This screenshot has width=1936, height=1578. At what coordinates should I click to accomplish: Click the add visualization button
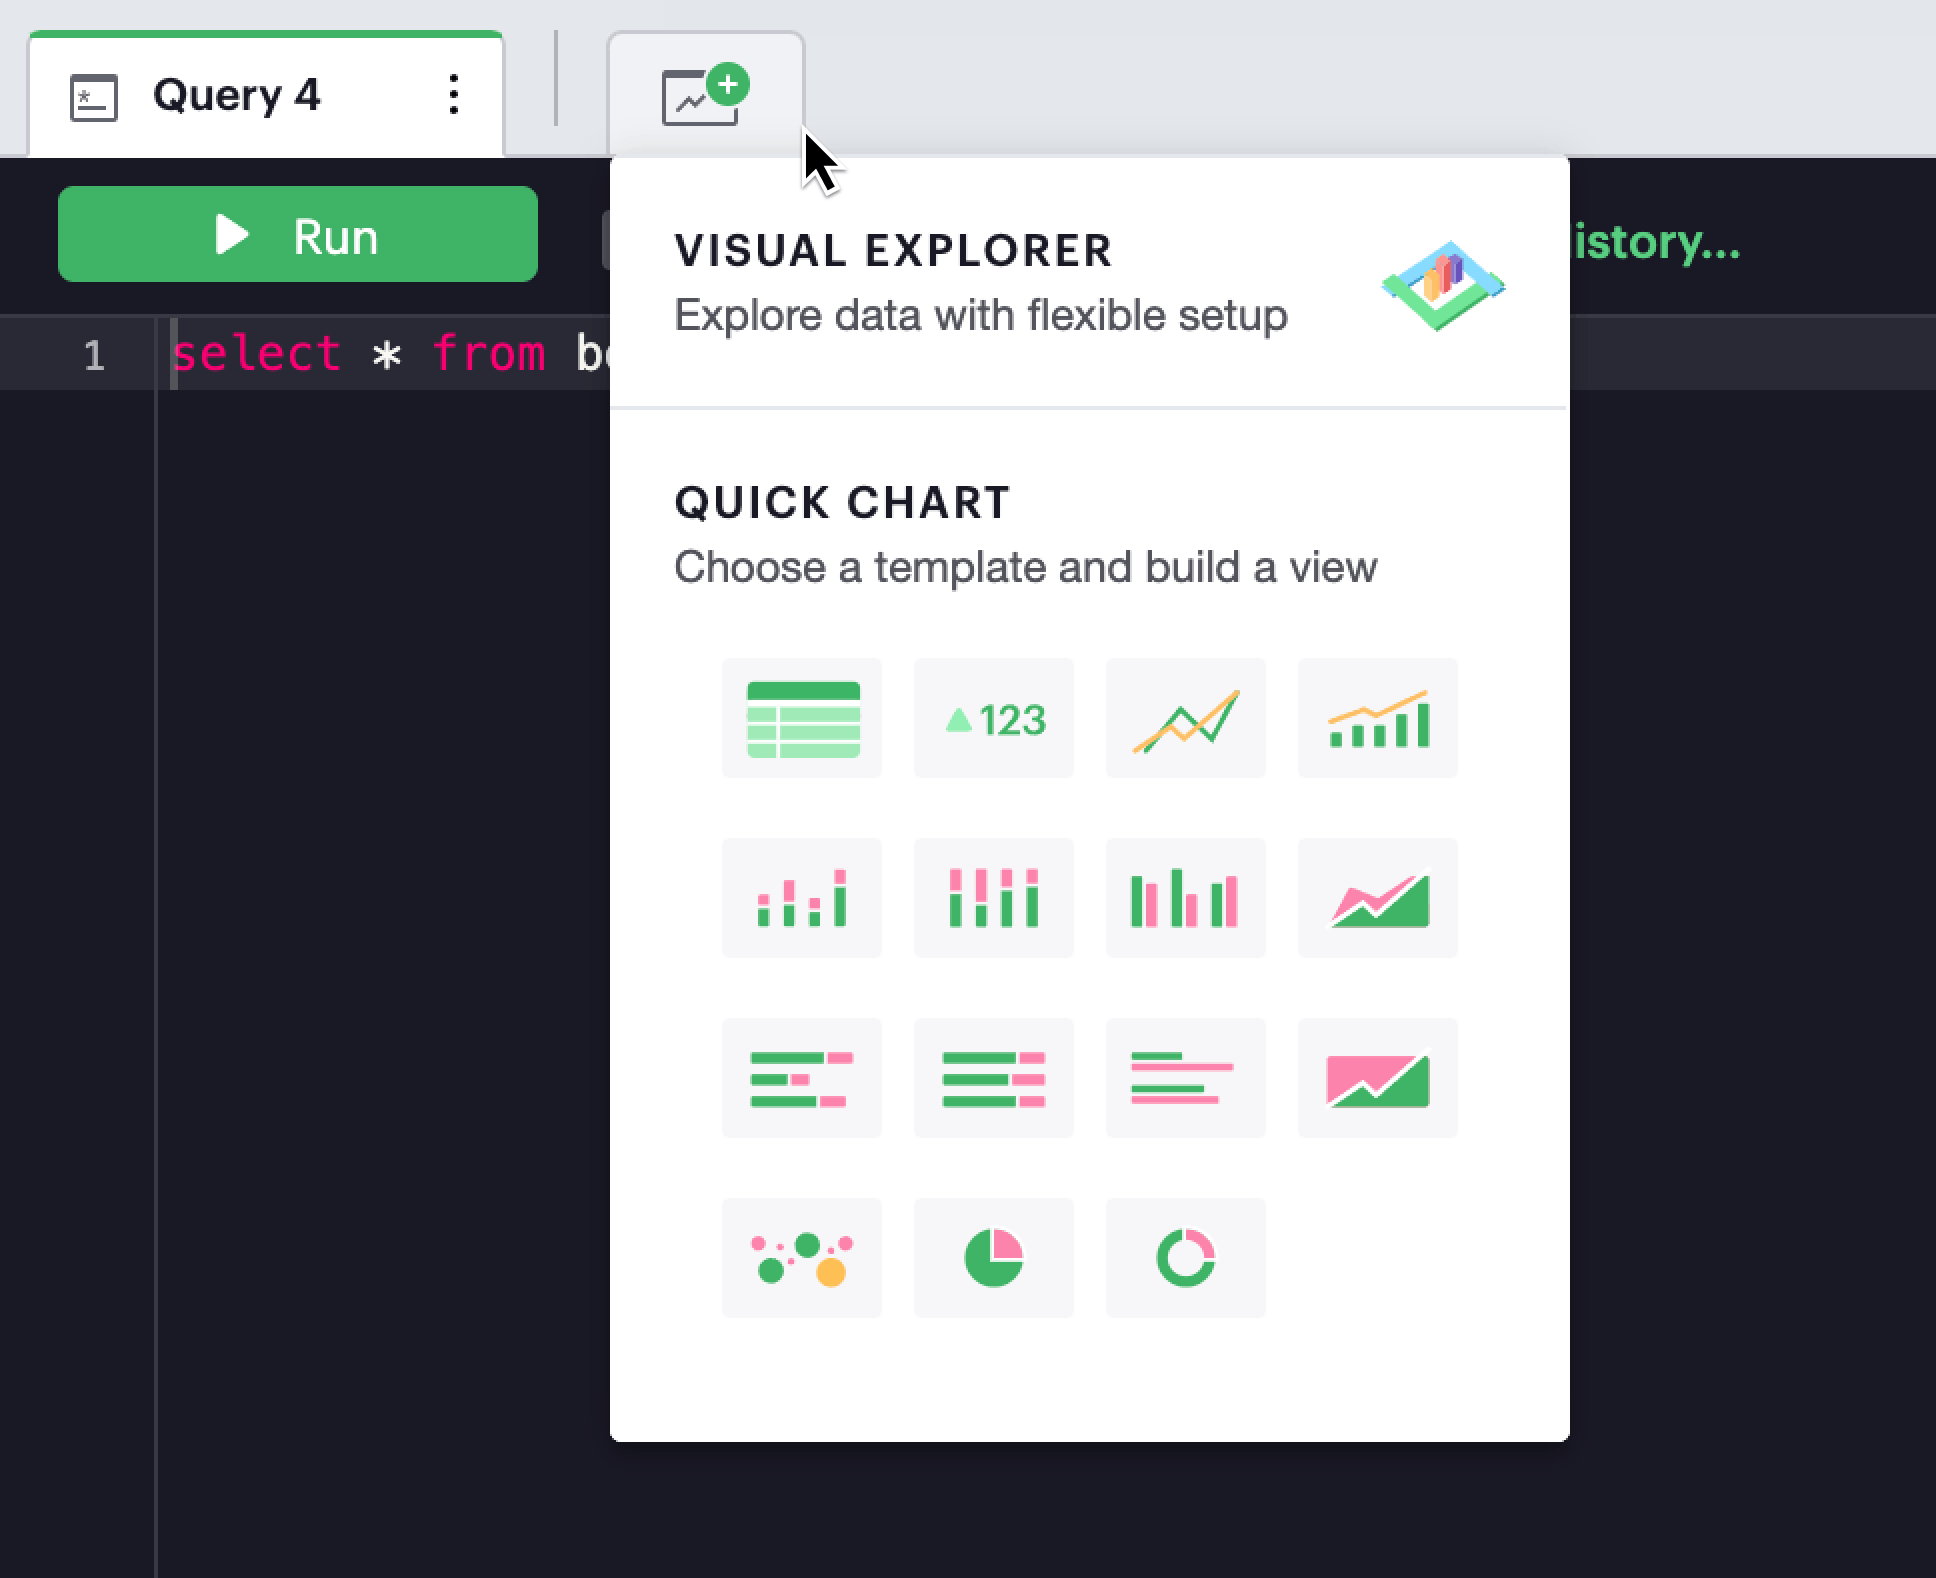point(703,90)
